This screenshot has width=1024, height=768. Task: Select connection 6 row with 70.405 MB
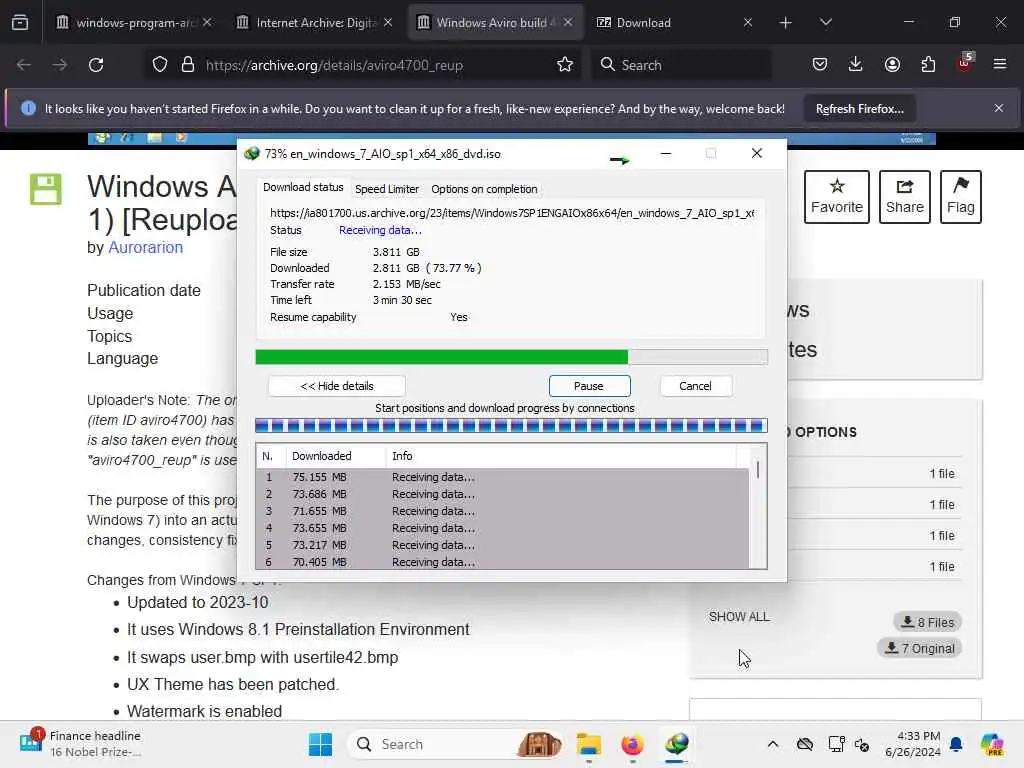coord(502,562)
